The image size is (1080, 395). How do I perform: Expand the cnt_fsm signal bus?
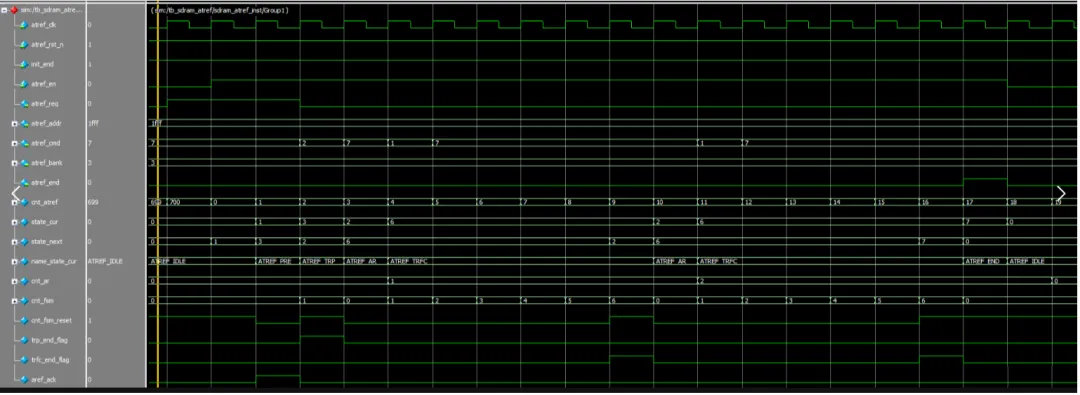[14, 301]
